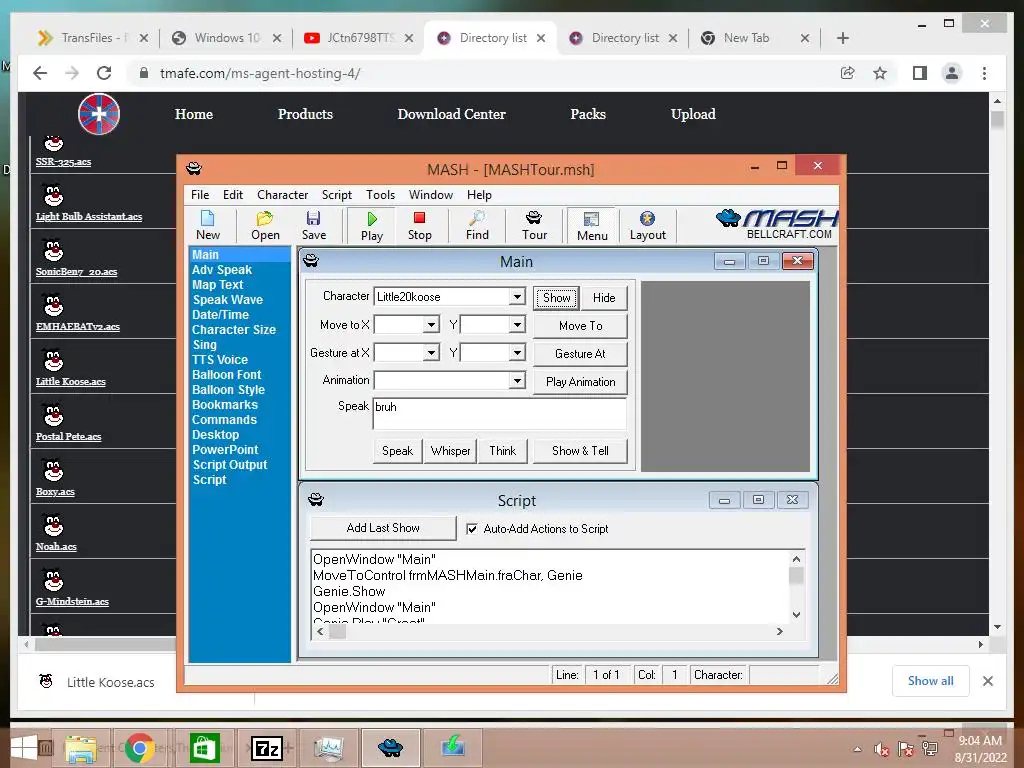Open the Script menu

point(336,195)
